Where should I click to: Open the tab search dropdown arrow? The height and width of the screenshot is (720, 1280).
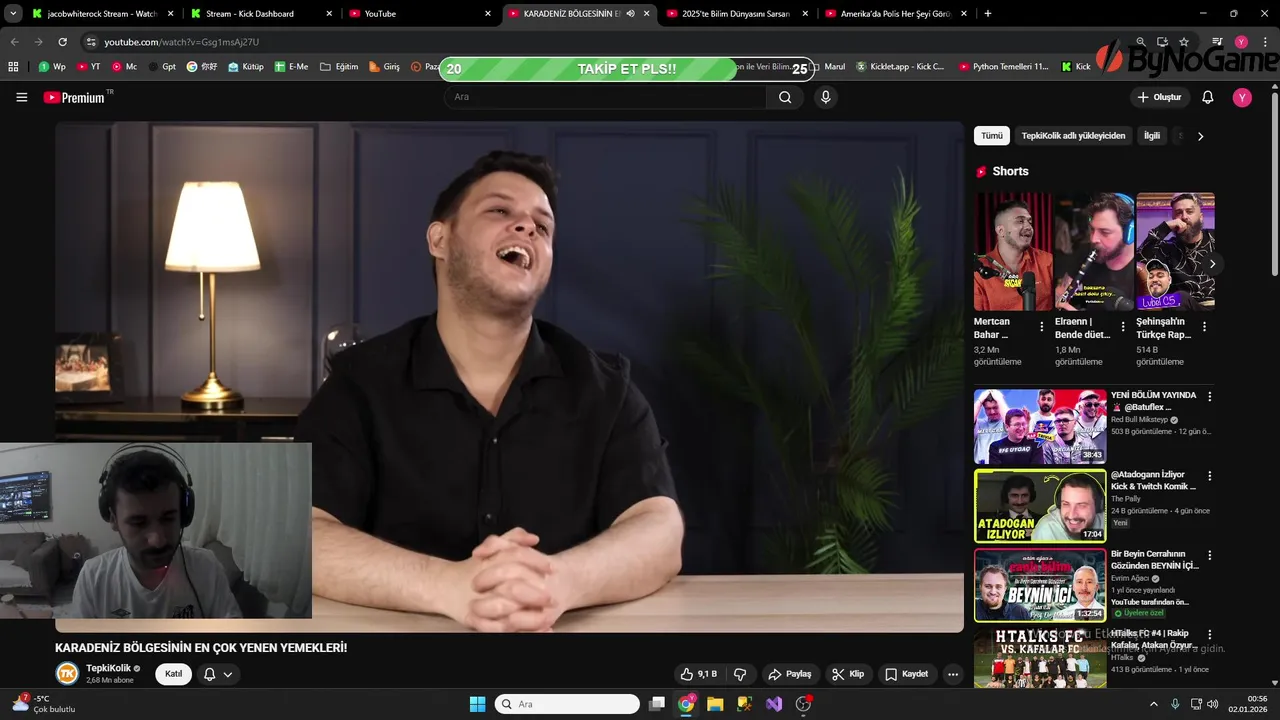tap(13, 14)
